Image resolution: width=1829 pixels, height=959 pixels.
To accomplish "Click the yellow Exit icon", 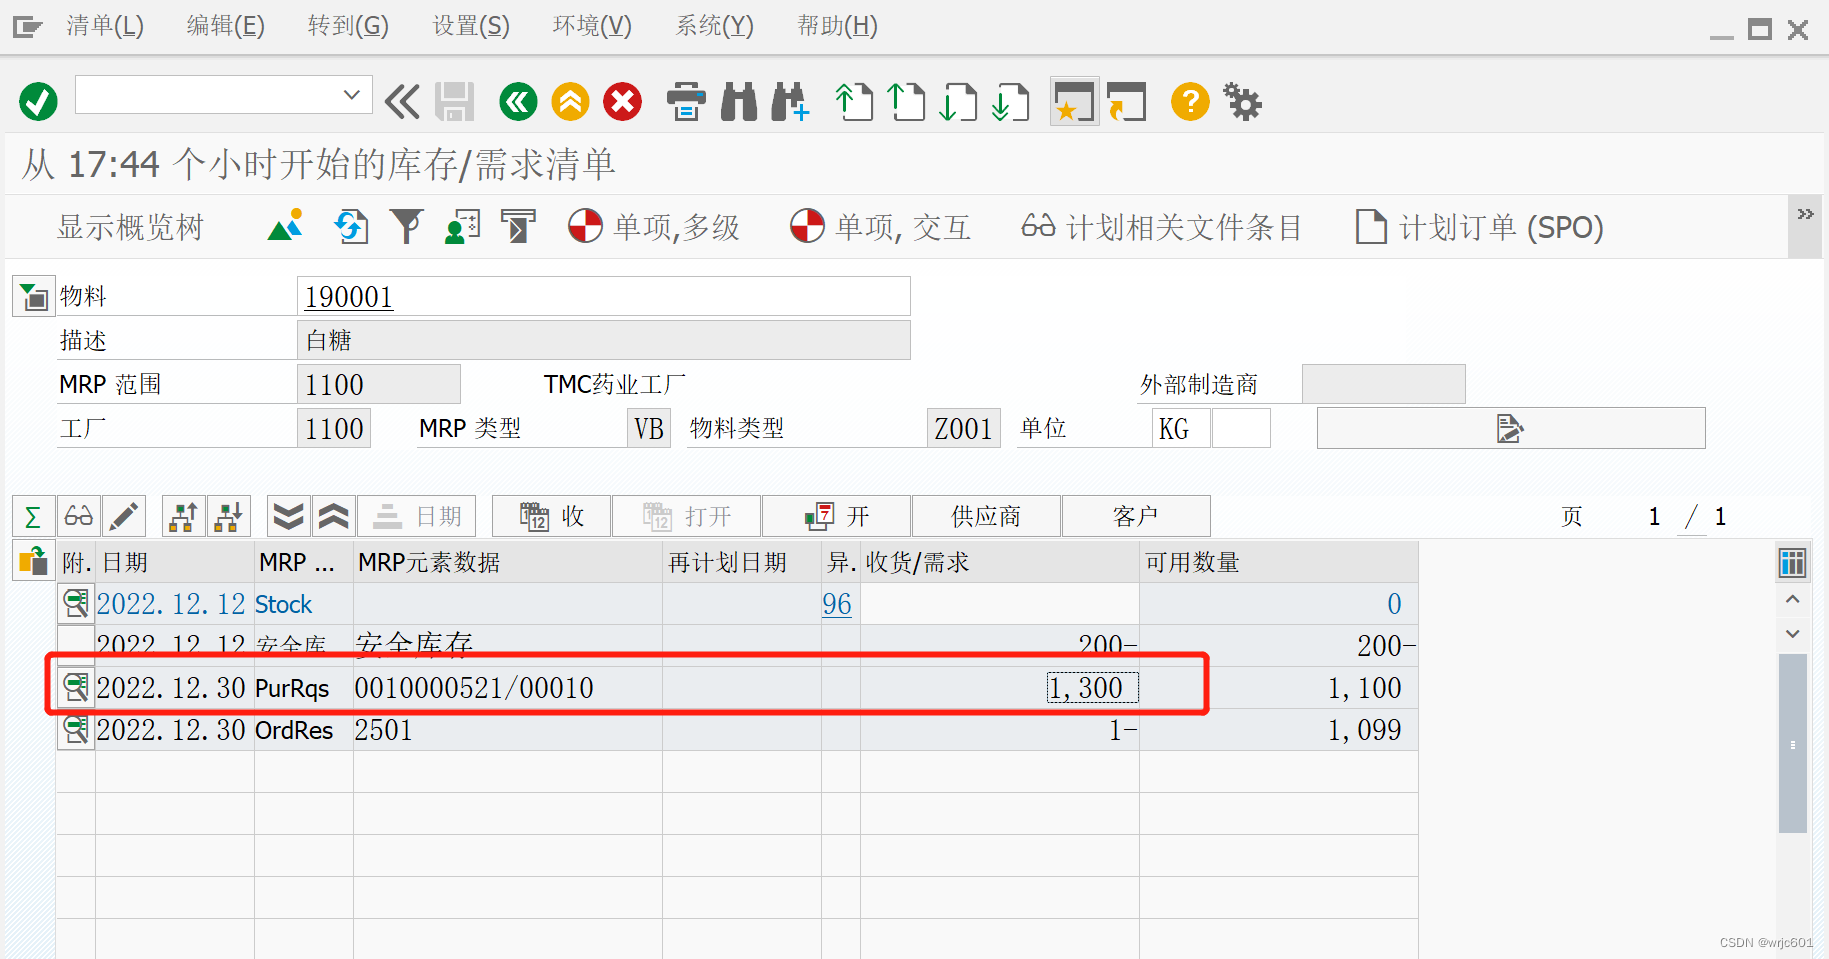I will (x=571, y=102).
